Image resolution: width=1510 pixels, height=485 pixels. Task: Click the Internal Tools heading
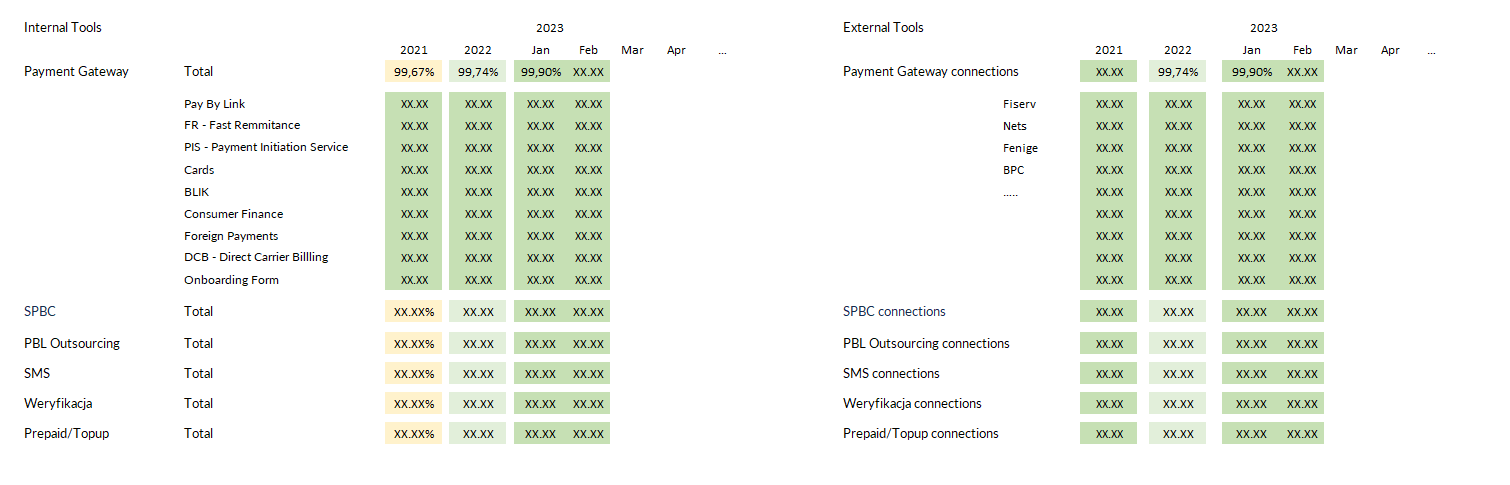click(x=63, y=28)
